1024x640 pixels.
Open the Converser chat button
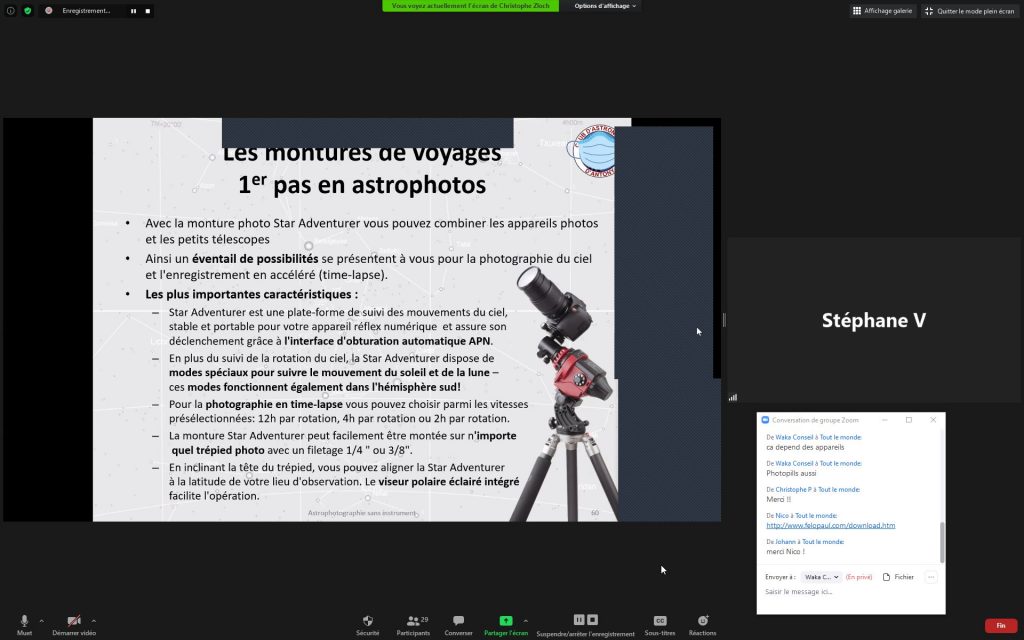[x=458, y=624]
